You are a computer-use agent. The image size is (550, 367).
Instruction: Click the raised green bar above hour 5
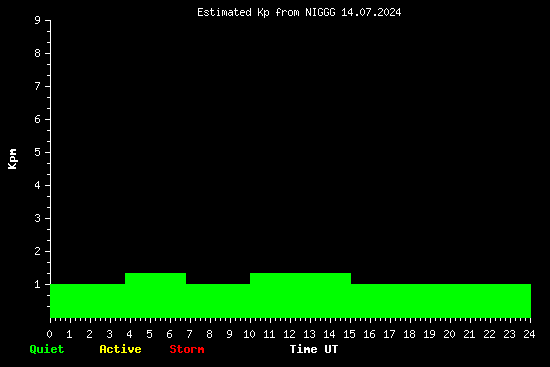[x=155, y=295]
